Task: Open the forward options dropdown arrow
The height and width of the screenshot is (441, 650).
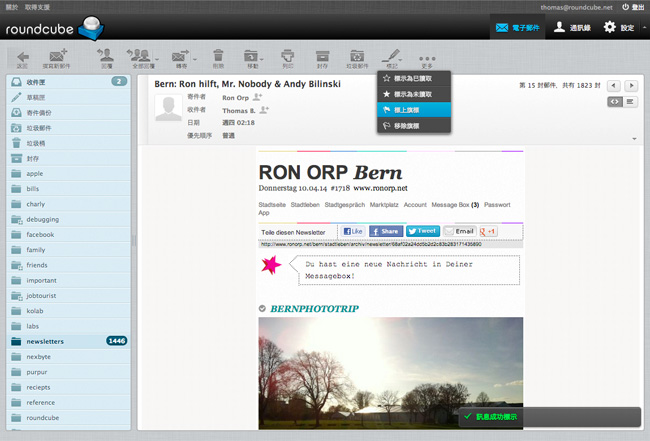Action: point(194,59)
